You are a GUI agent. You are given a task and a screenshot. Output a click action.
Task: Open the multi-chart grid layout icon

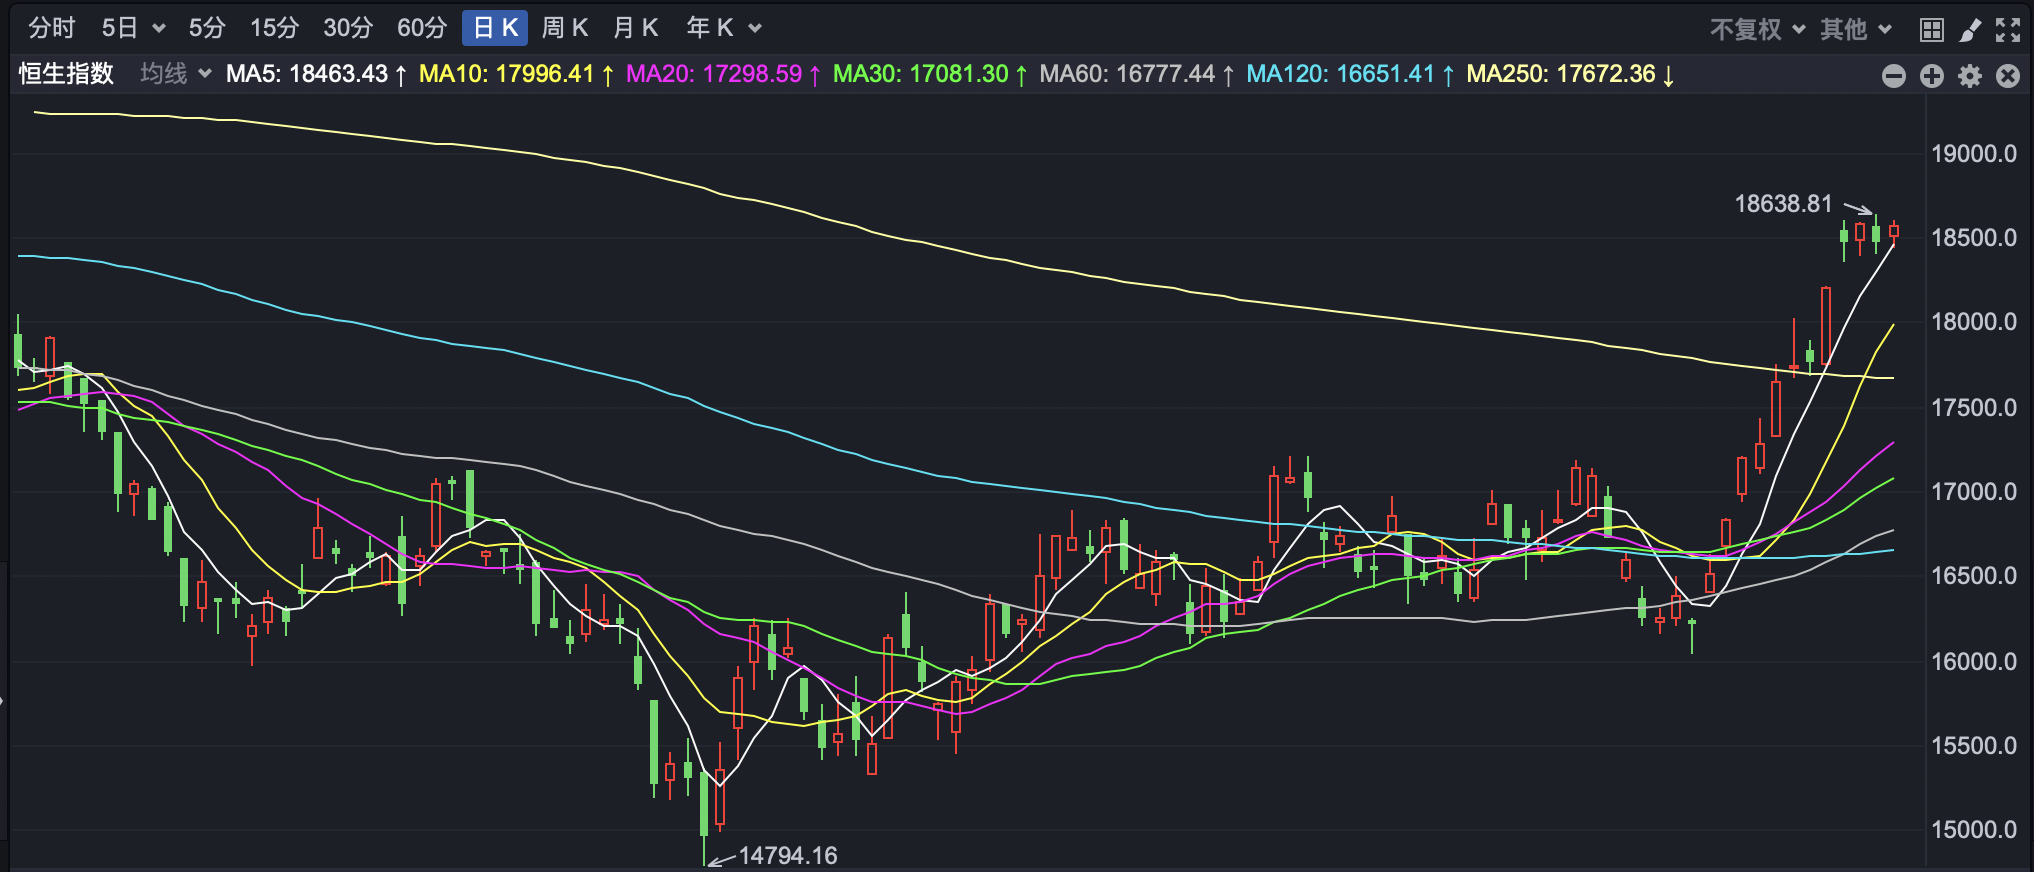1931,30
